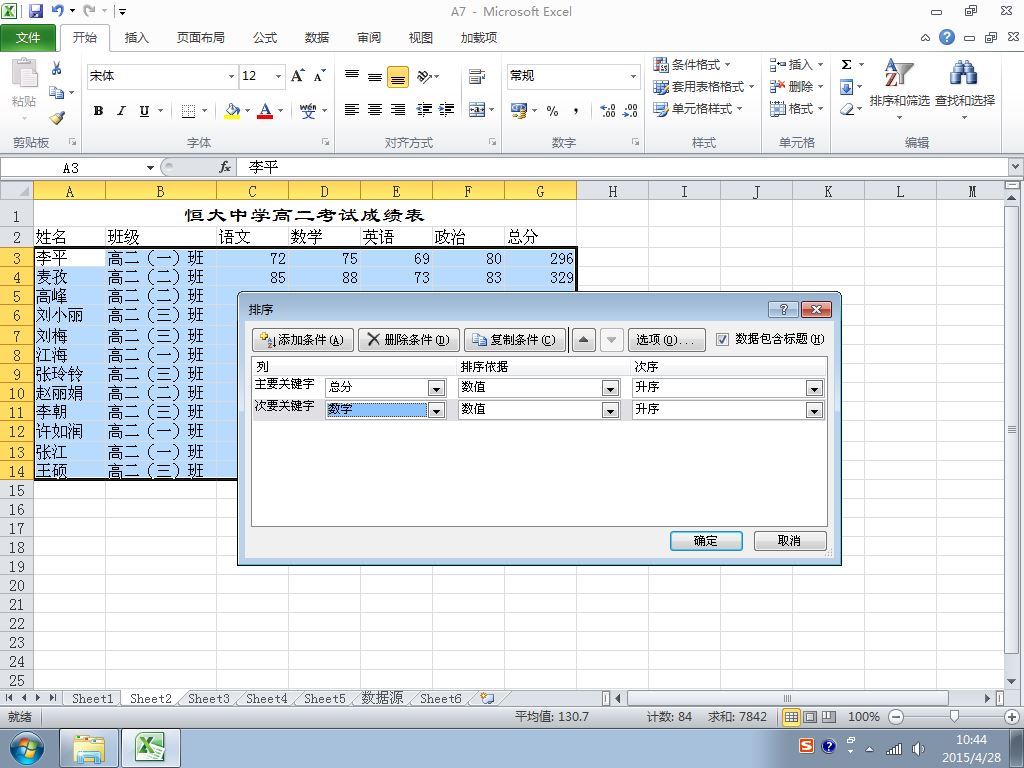Click the Paste icon in clipboard group
This screenshot has height=768, width=1024.
coord(25,73)
